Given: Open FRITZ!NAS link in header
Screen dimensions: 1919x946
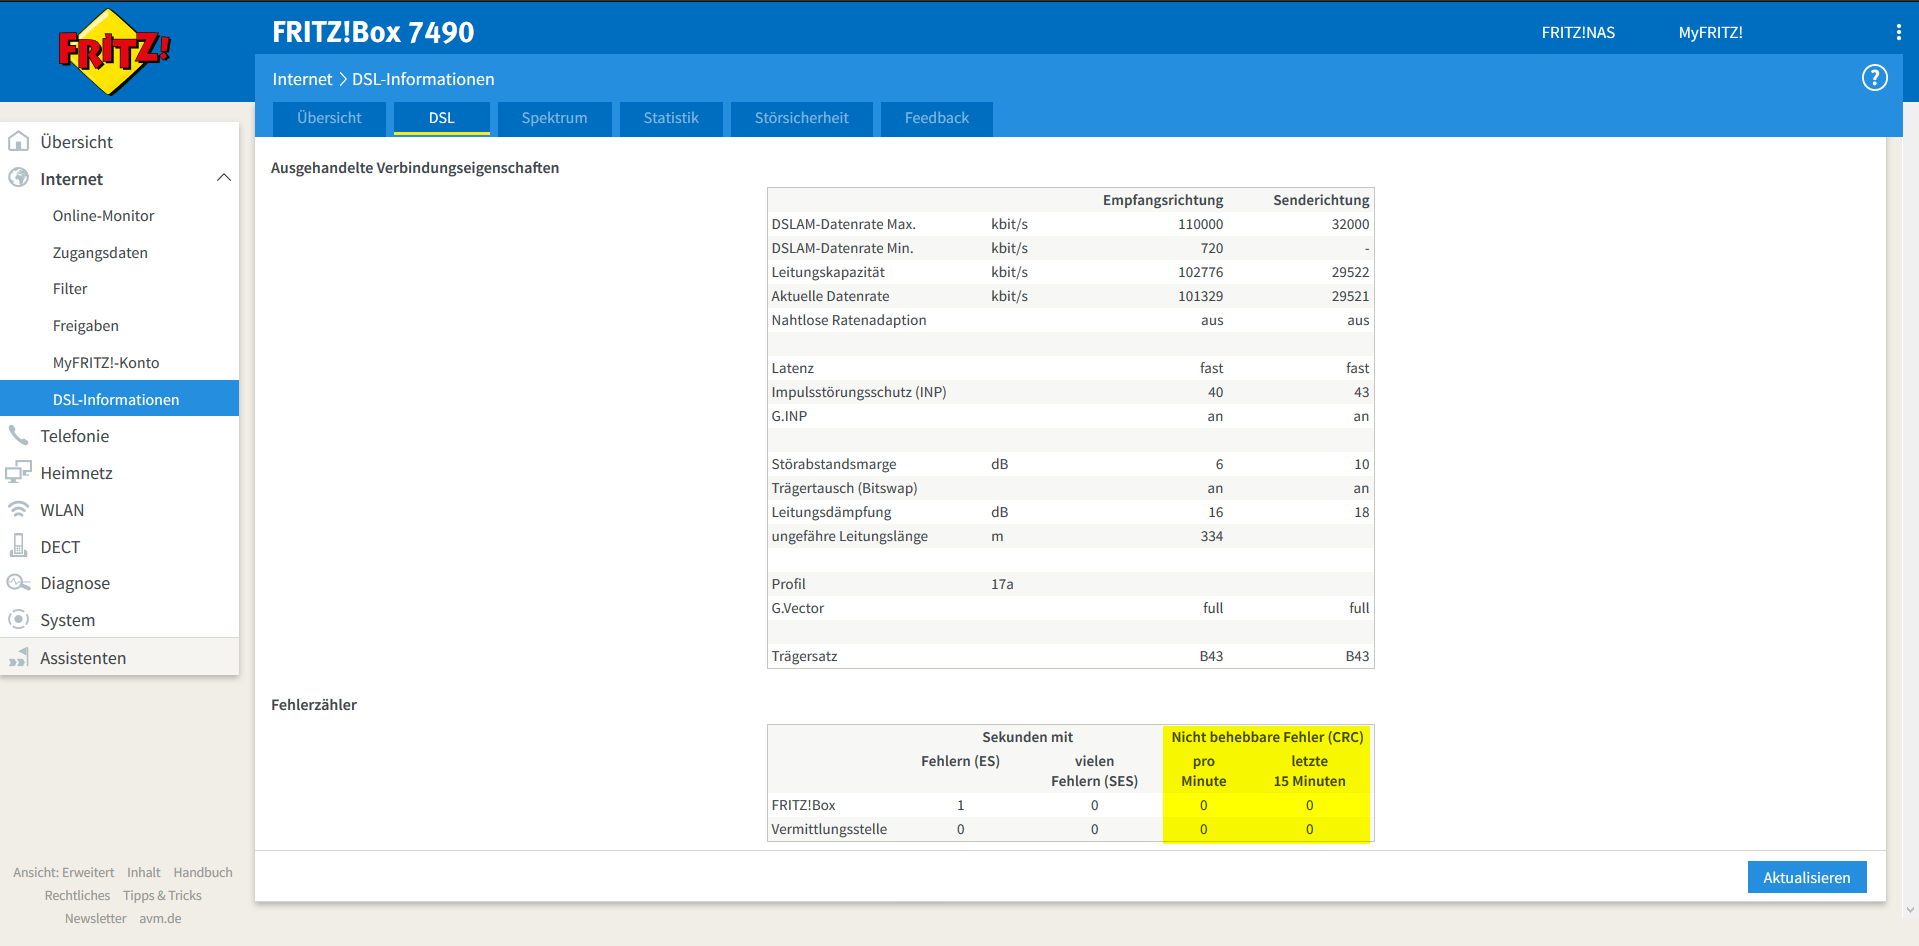Looking at the screenshot, I should click(x=1578, y=33).
